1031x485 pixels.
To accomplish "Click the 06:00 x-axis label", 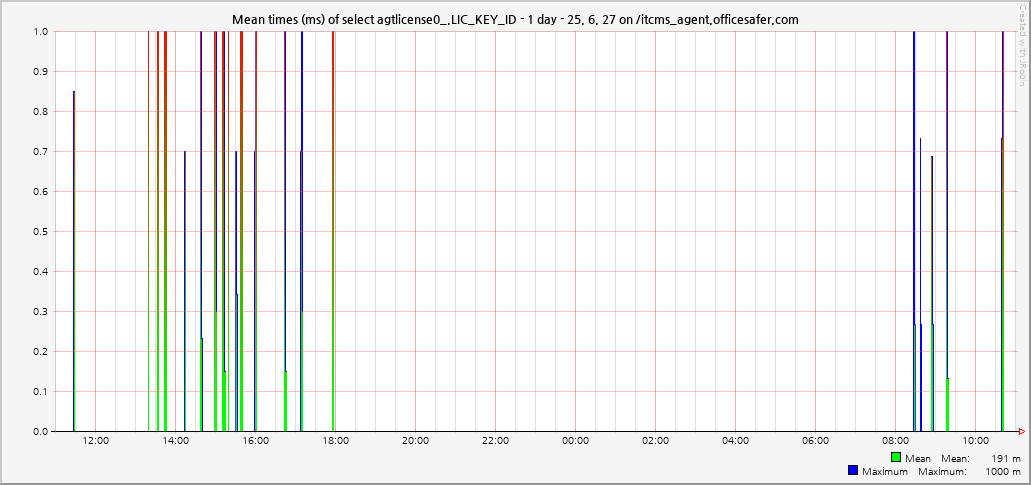I will [x=815, y=441].
